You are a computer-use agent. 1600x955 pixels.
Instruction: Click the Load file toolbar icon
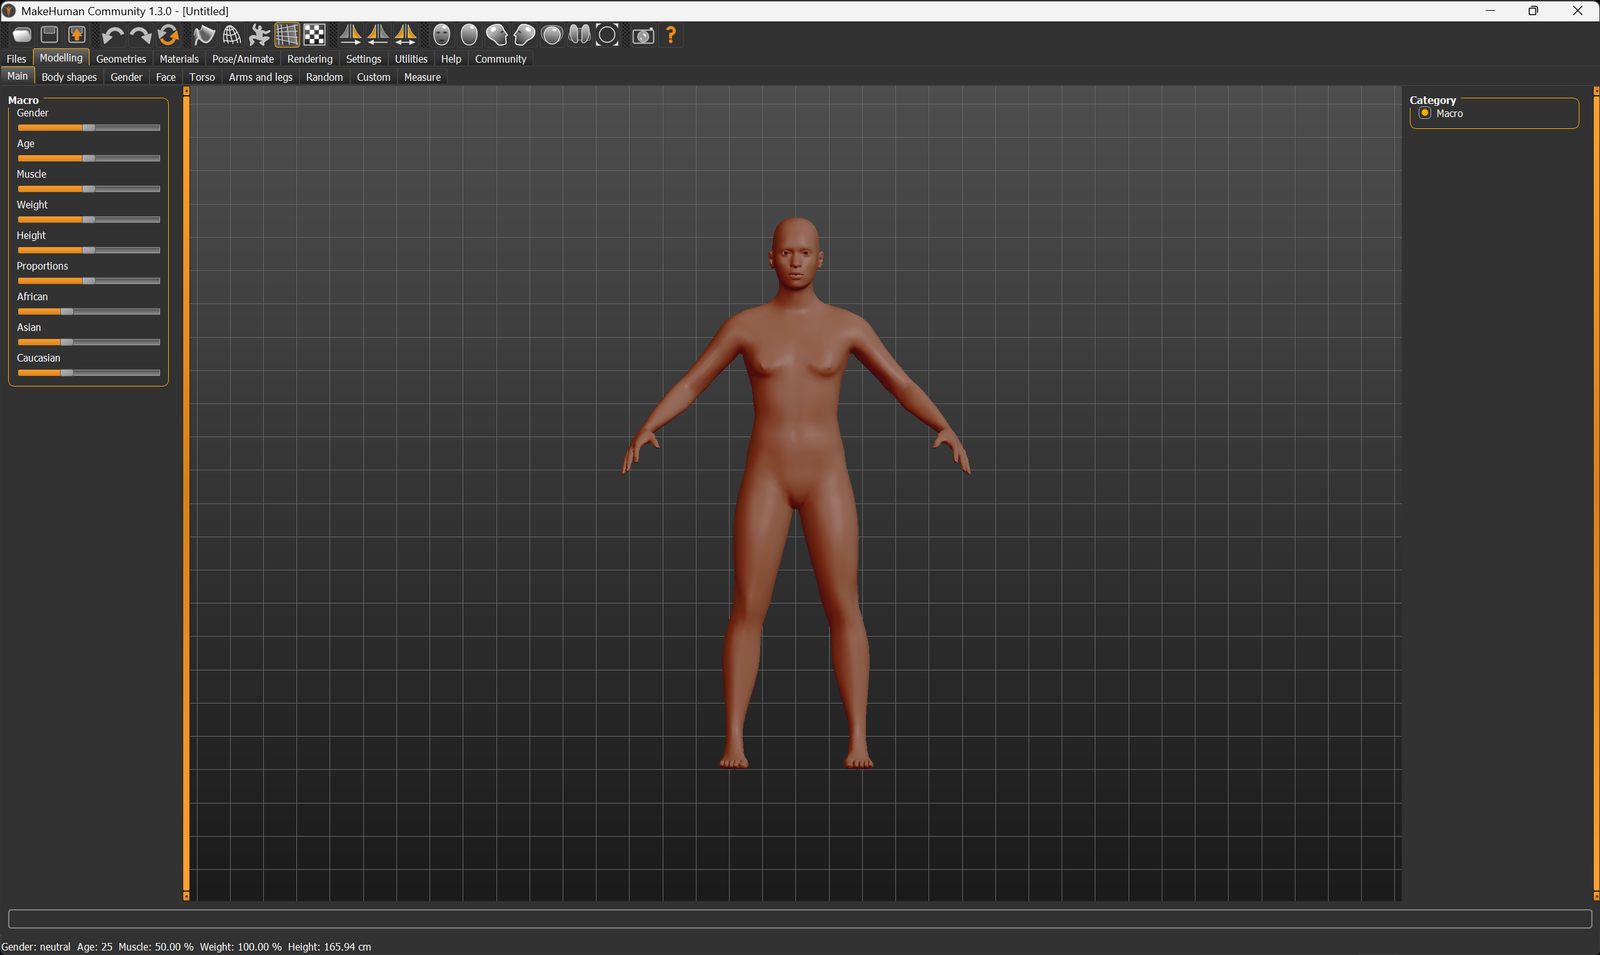coord(21,35)
